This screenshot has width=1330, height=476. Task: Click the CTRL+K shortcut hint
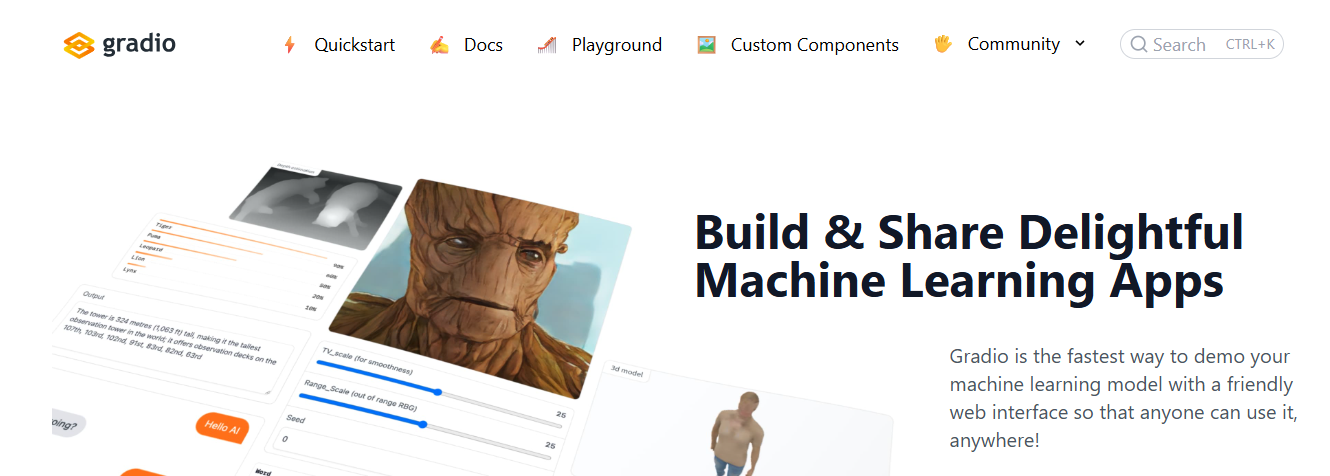[x=1250, y=44]
